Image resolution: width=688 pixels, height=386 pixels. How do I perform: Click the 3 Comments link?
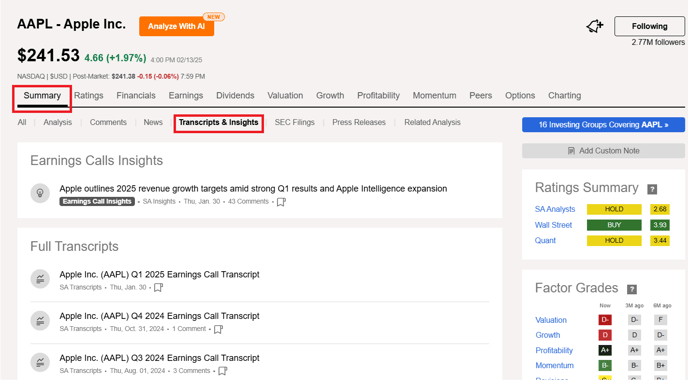(x=191, y=371)
